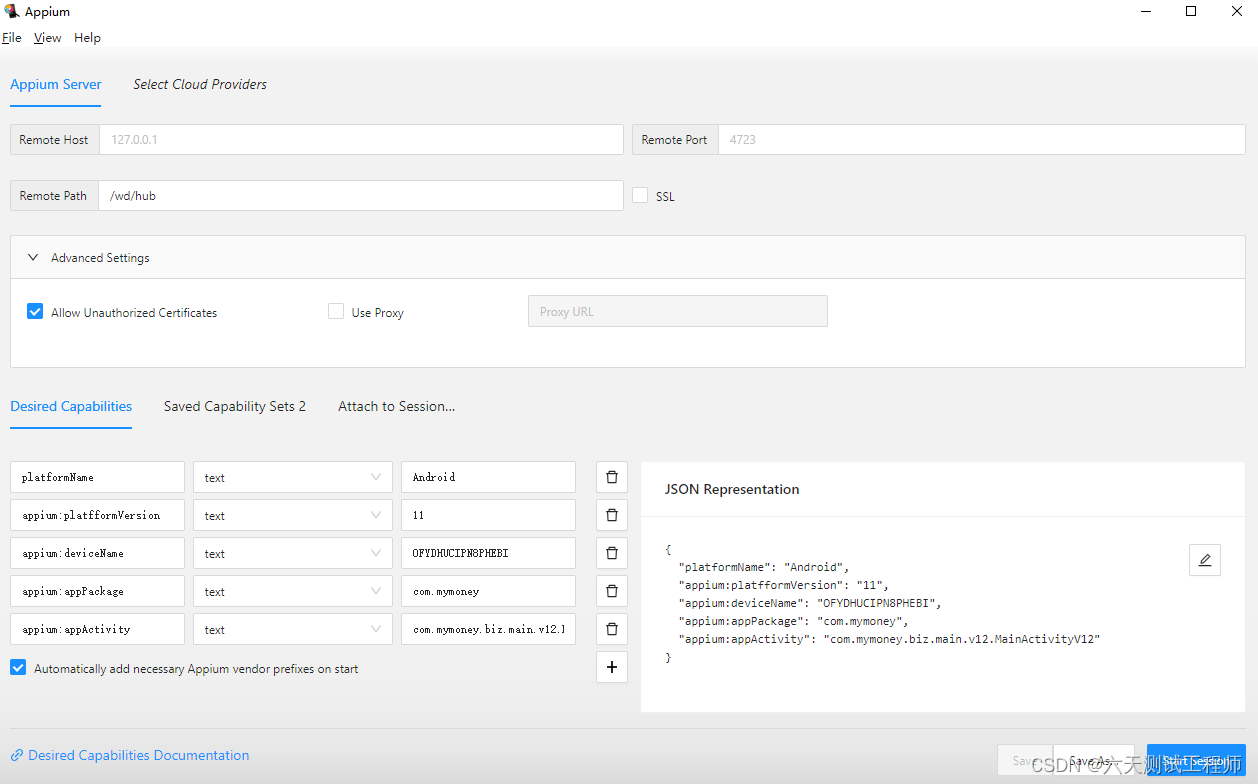Click the Remote Port label

tap(675, 140)
